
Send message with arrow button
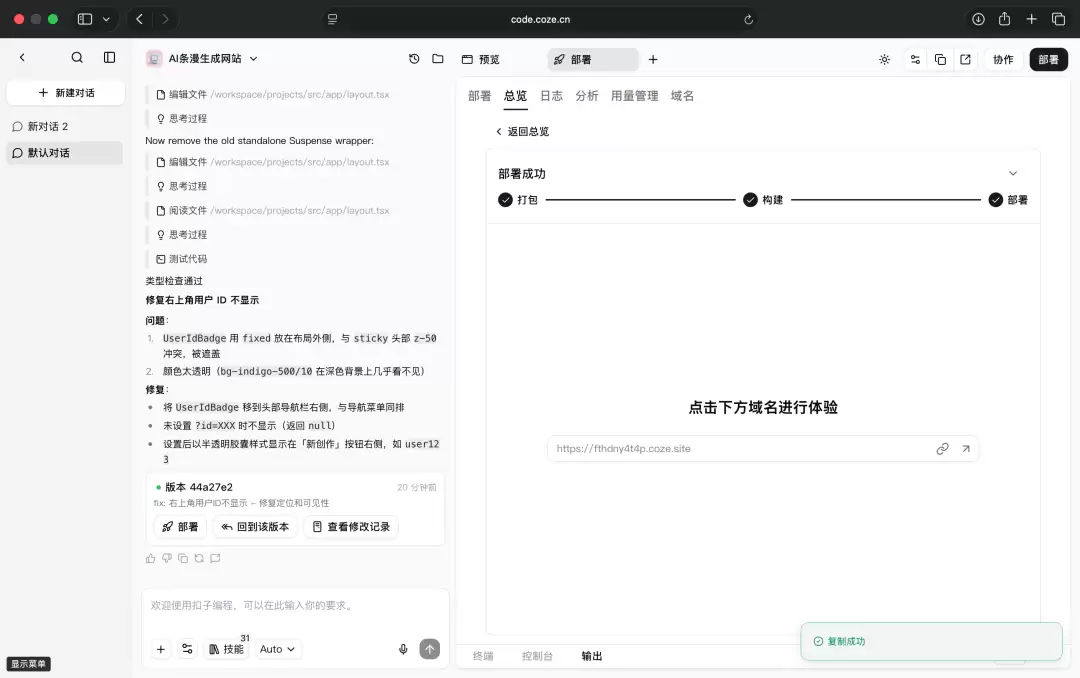[x=430, y=649]
